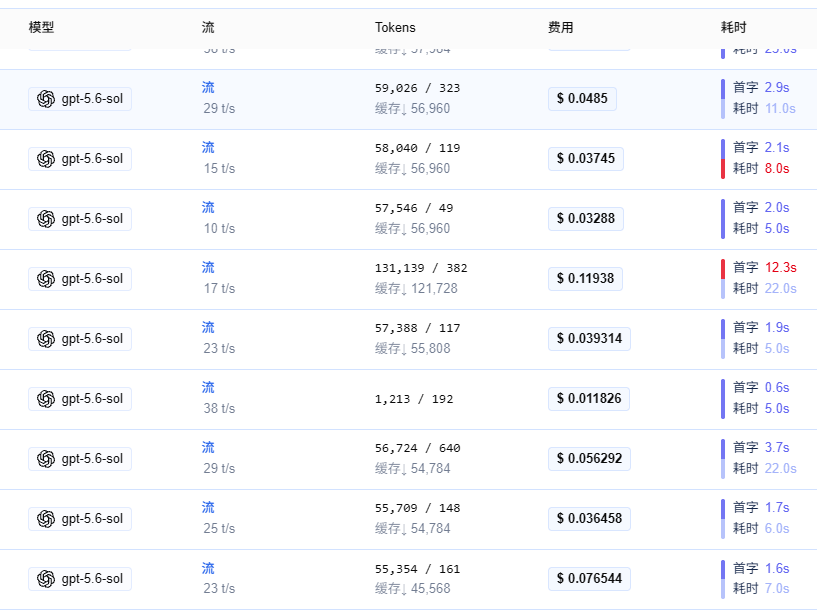This screenshot has width=817, height=612.
Task: Click the token count 59,026 / 323
Action: (417, 88)
